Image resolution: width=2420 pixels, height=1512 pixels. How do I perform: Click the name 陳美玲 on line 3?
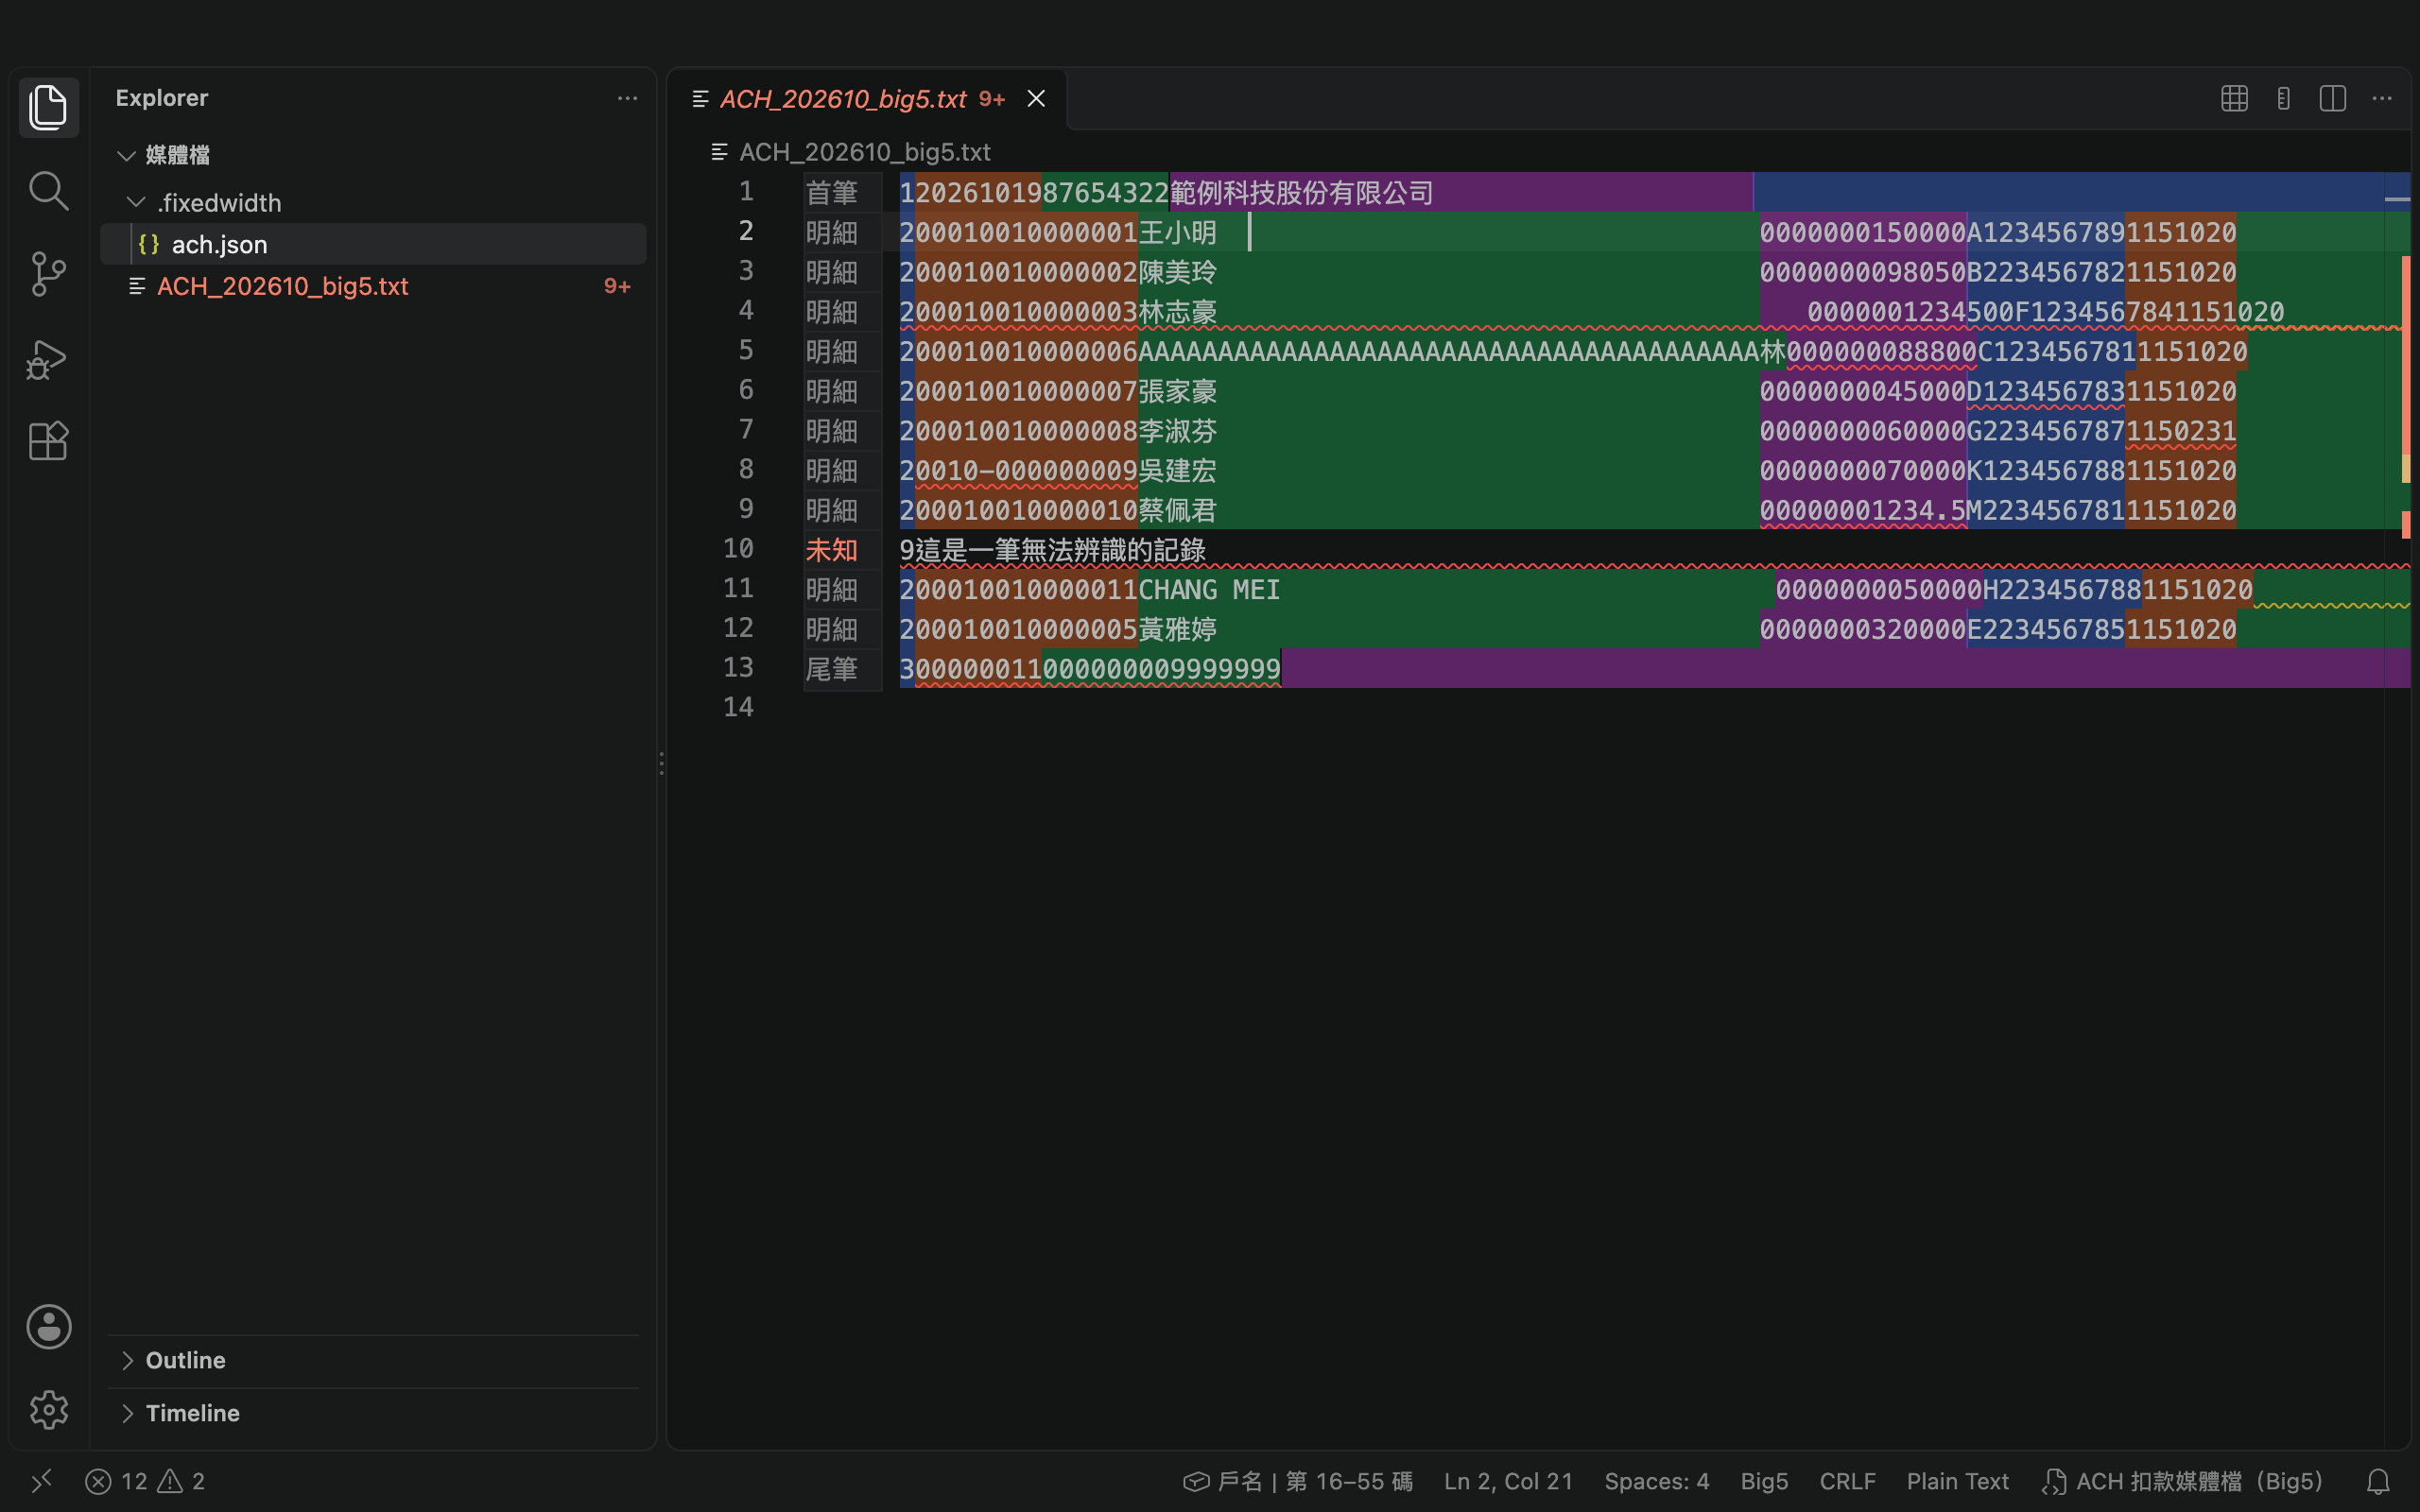(x=1177, y=272)
